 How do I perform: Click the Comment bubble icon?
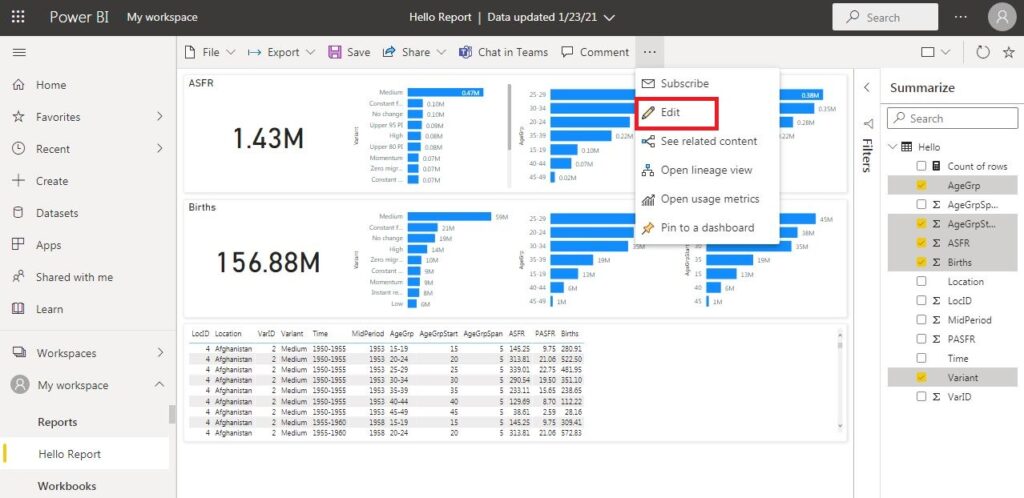568,52
